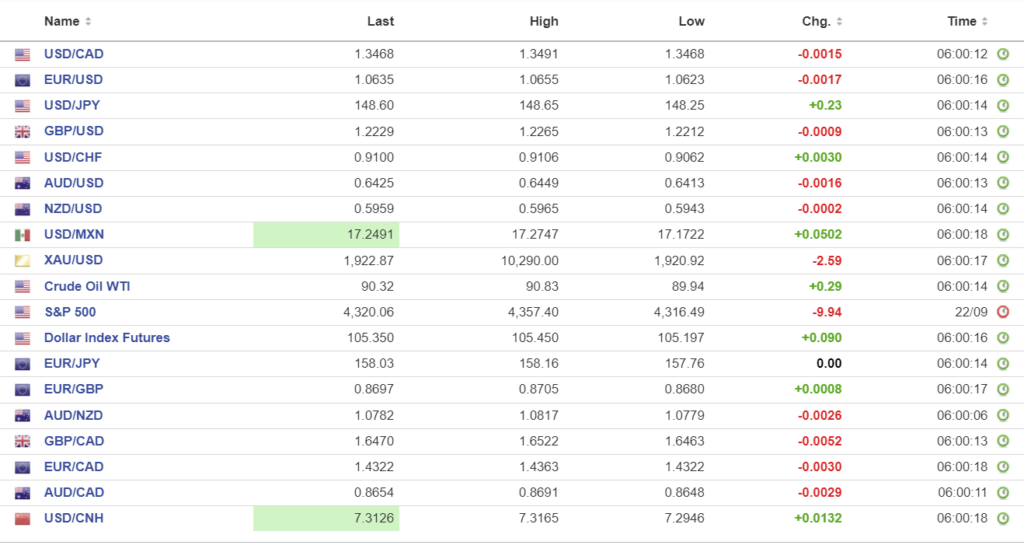
Task: Click the Mexico flag icon beside USD/MXN
Action: coord(22,235)
